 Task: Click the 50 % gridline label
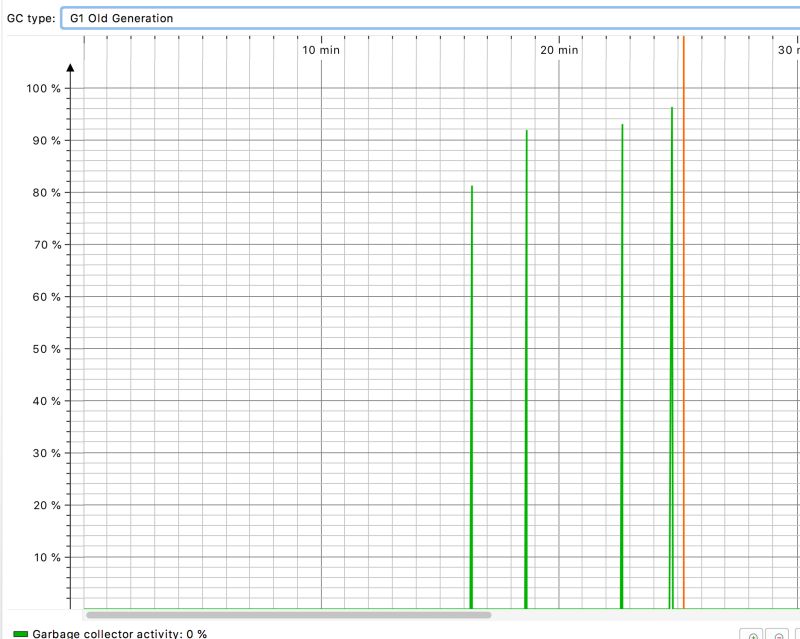coord(47,349)
